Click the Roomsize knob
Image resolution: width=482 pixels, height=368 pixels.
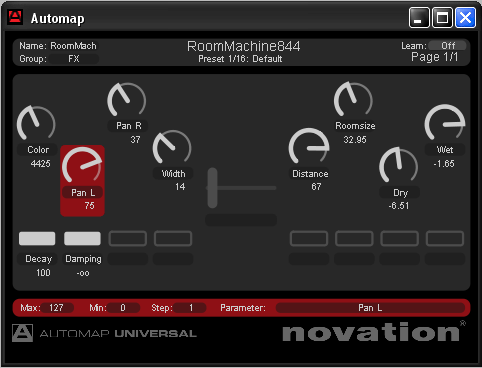click(353, 100)
